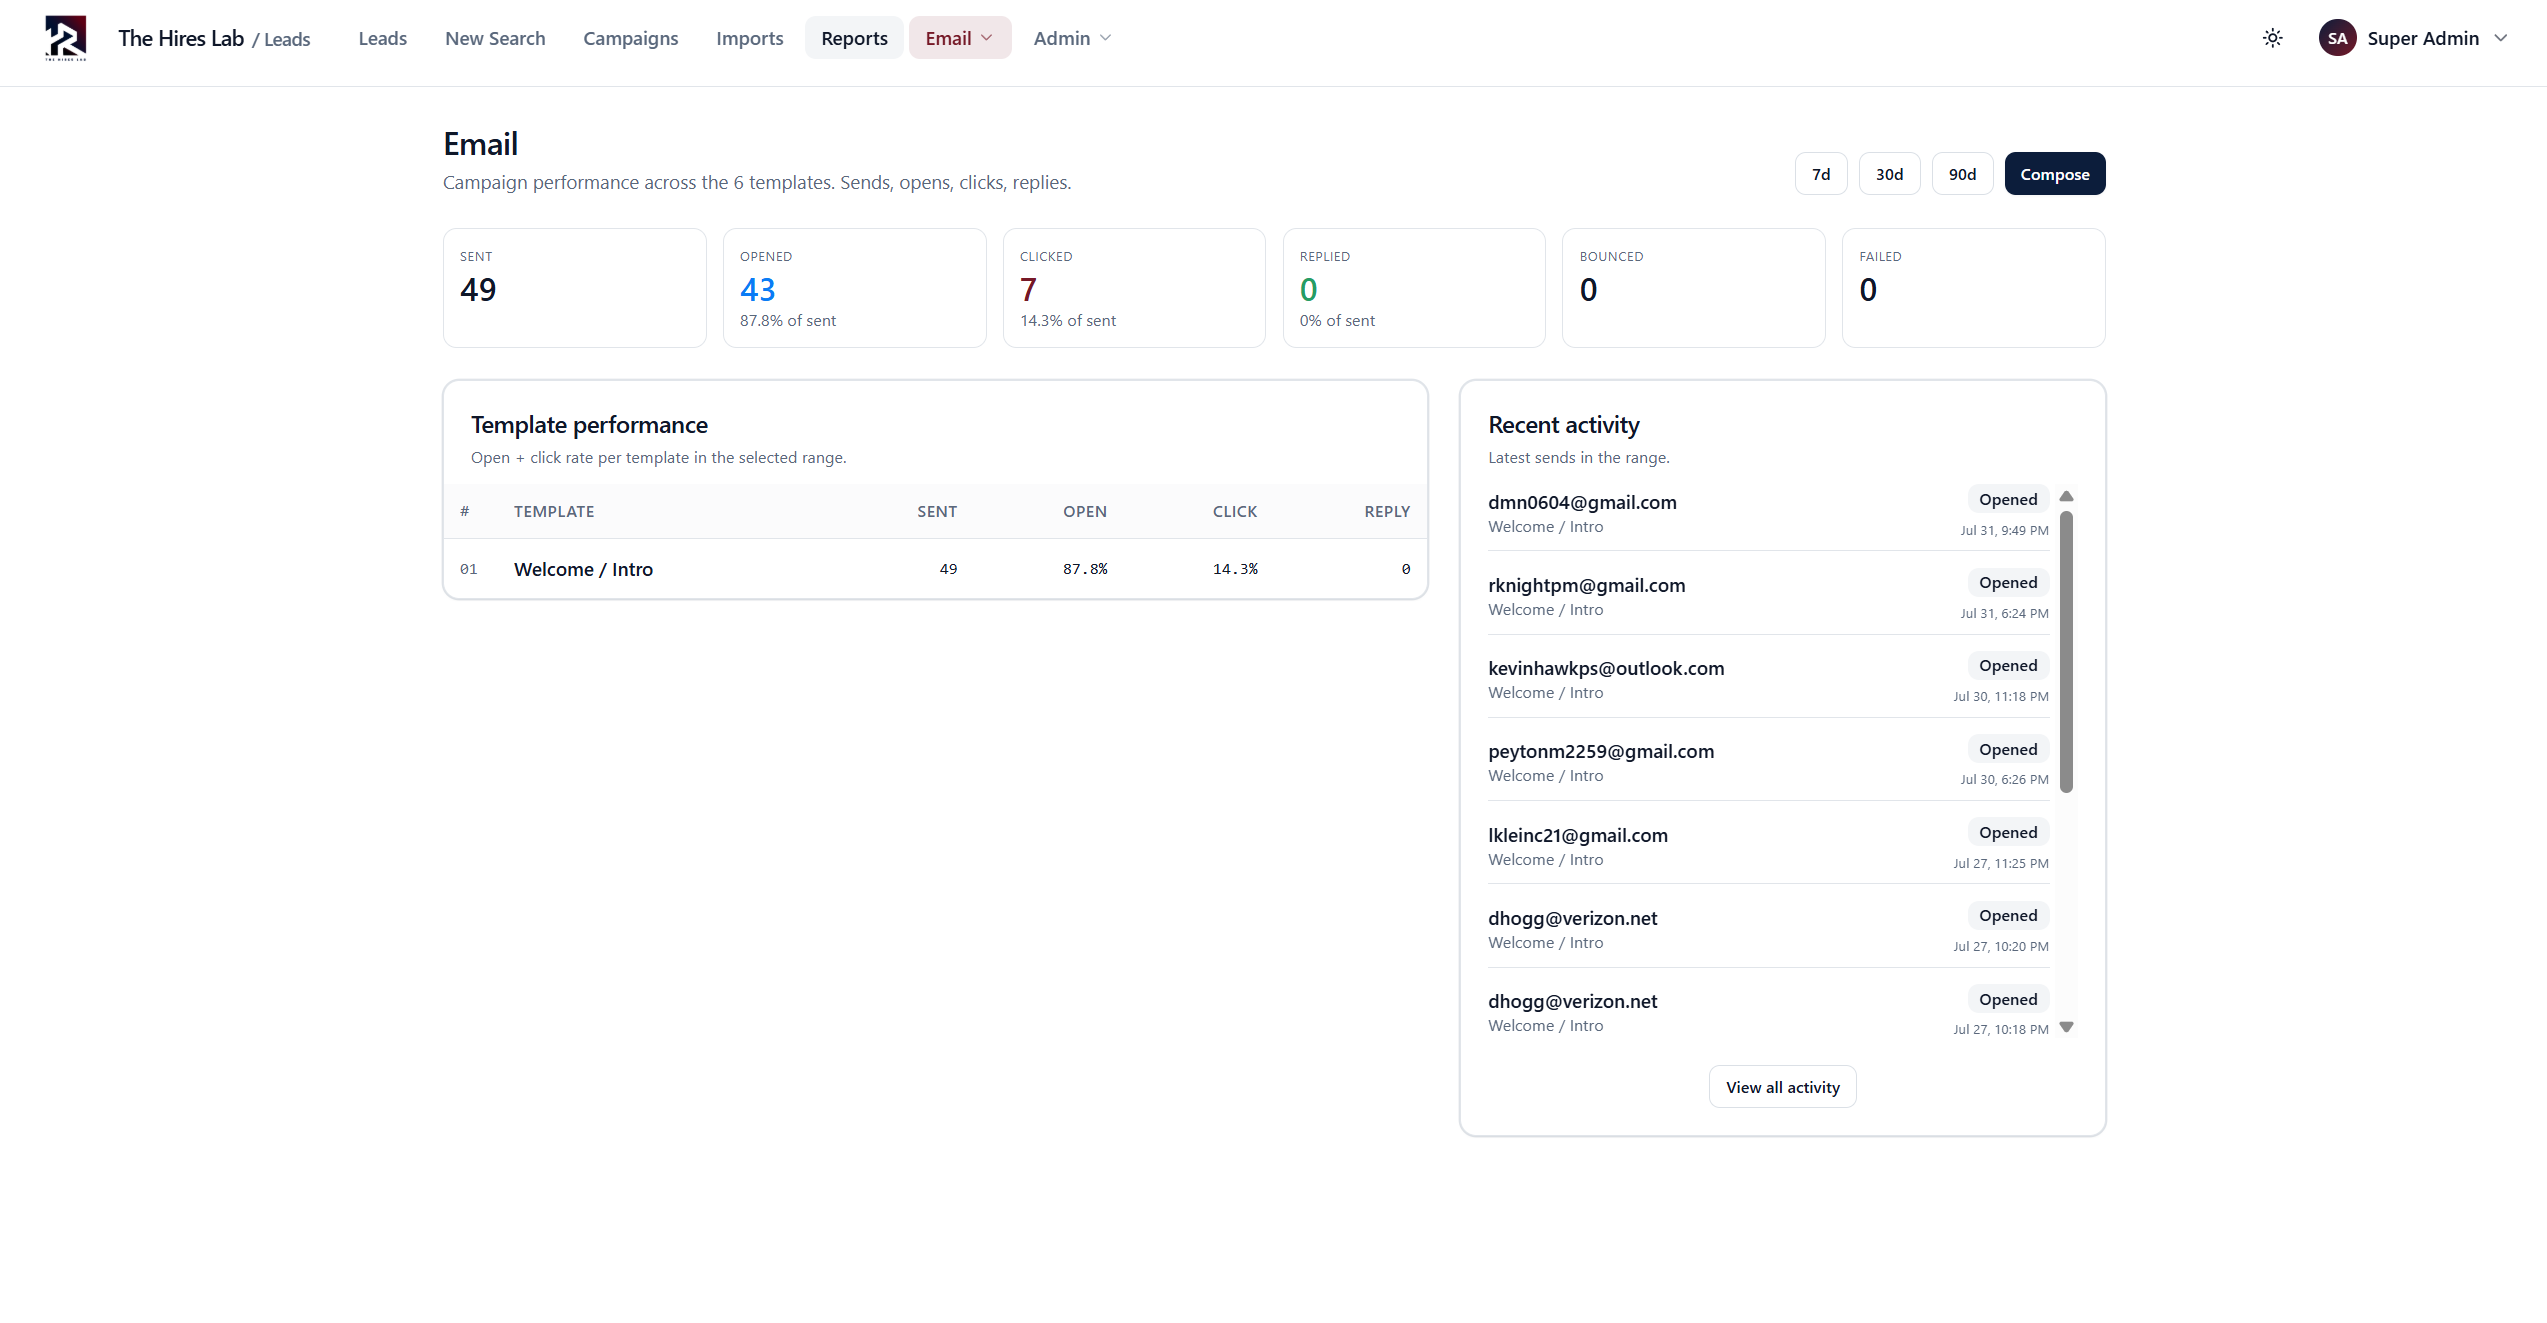This screenshot has height=1323, width=2547.
Task: Expand the Admin nav dropdown
Action: tap(1072, 38)
